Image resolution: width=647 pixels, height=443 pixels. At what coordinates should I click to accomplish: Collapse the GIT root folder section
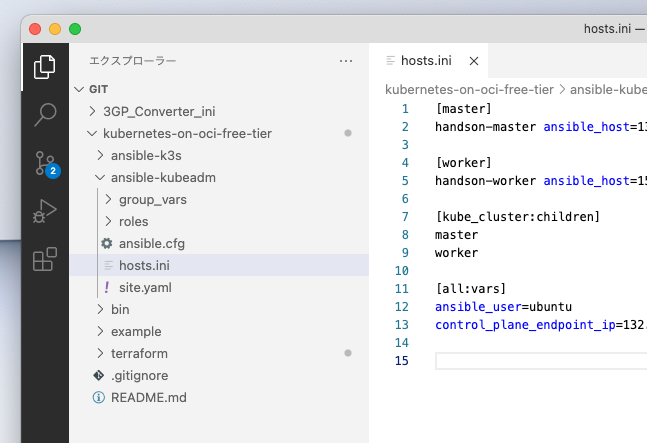(79, 89)
